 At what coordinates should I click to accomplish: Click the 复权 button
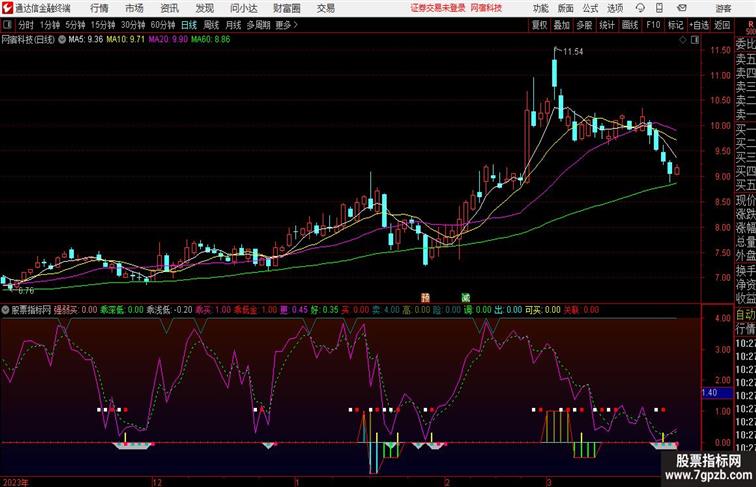click(x=540, y=25)
